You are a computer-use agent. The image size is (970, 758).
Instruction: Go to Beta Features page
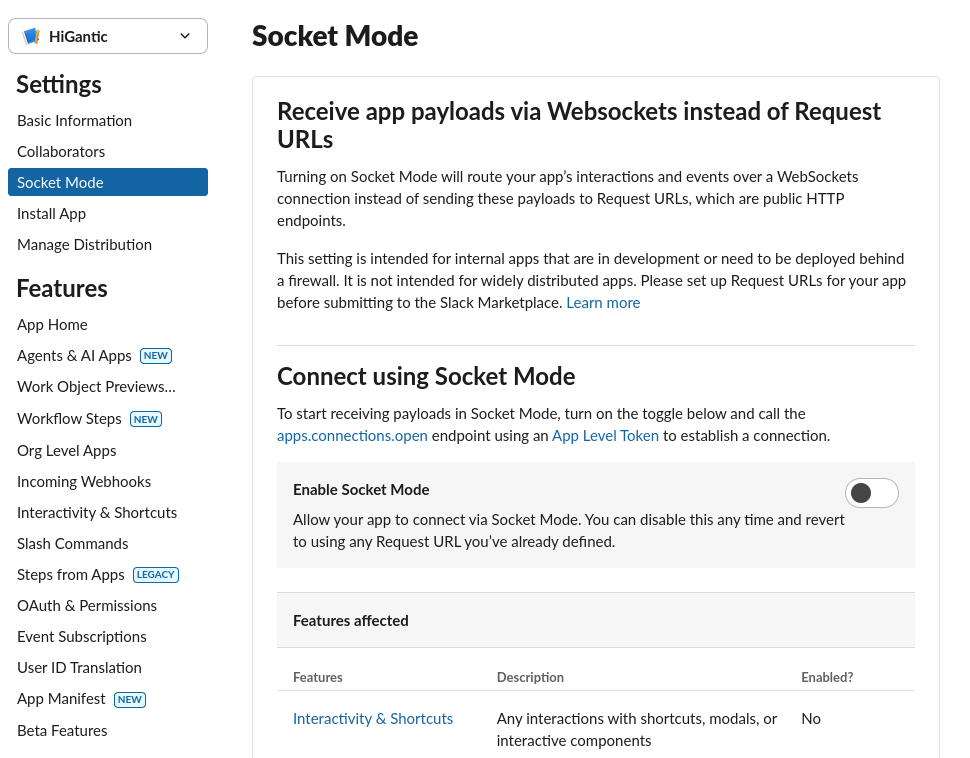point(62,731)
